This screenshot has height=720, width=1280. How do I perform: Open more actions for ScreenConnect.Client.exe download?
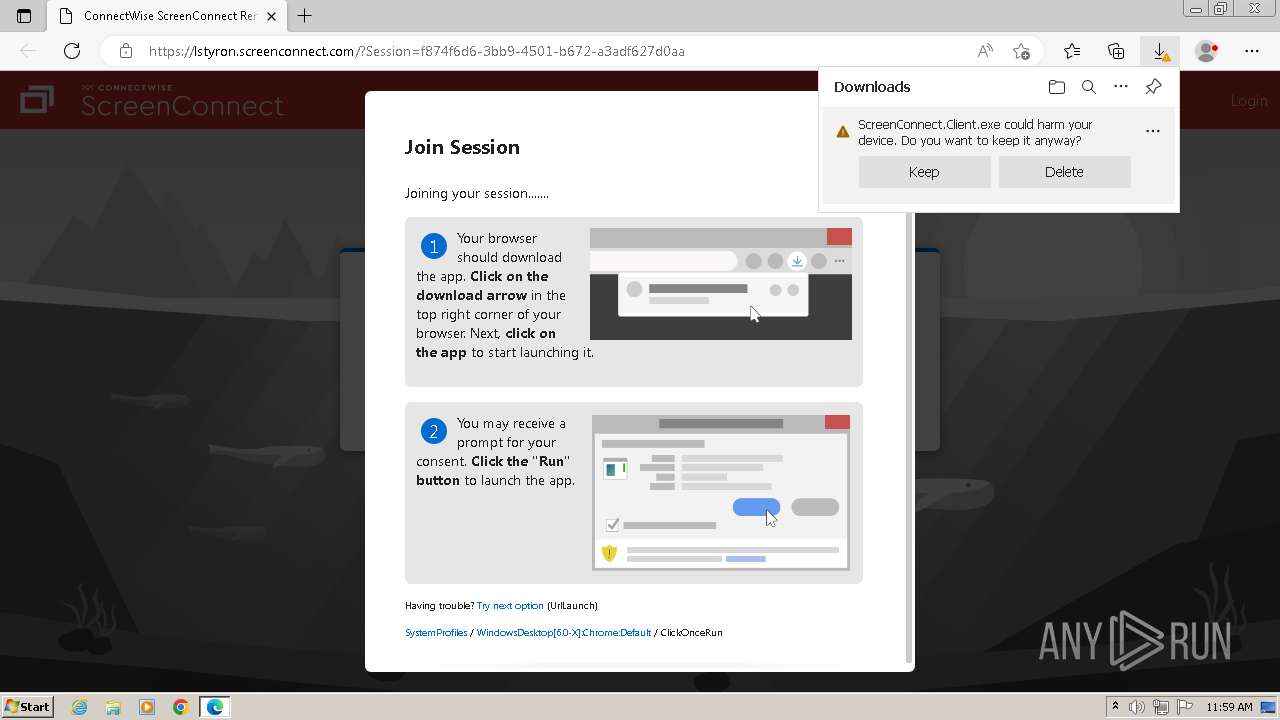click(x=1153, y=131)
